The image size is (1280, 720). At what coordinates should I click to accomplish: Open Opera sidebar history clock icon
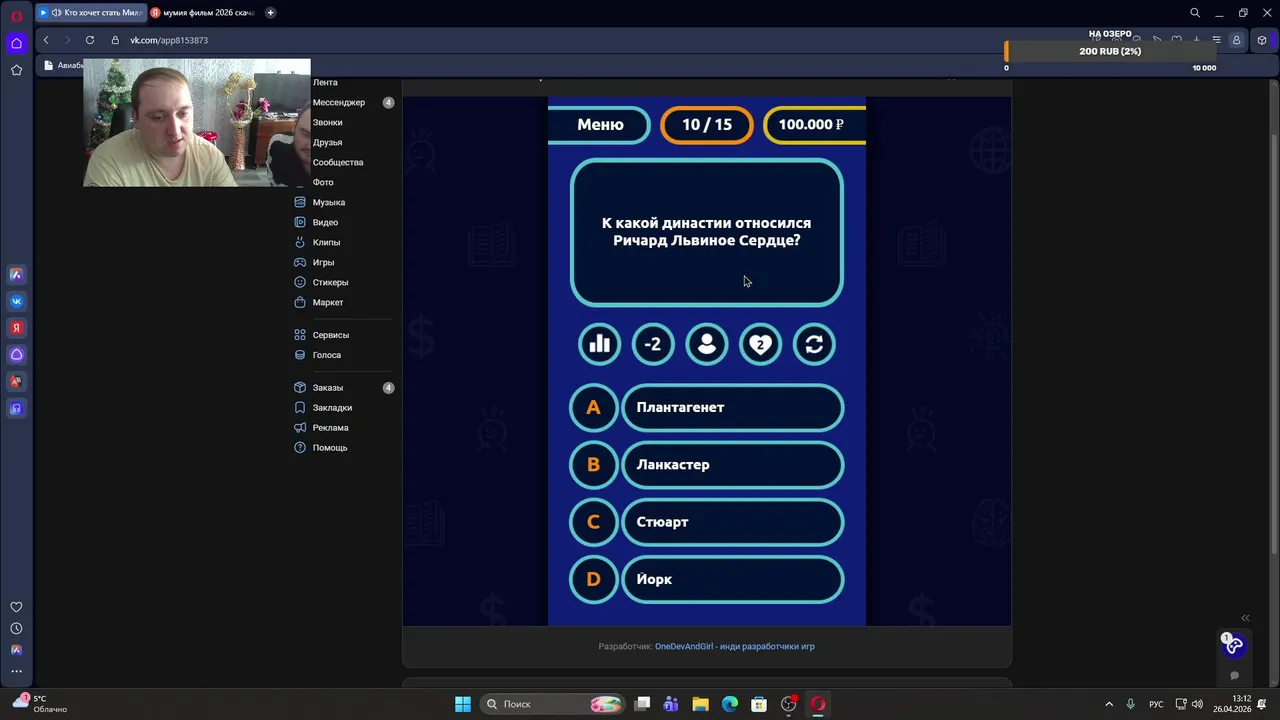16,629
